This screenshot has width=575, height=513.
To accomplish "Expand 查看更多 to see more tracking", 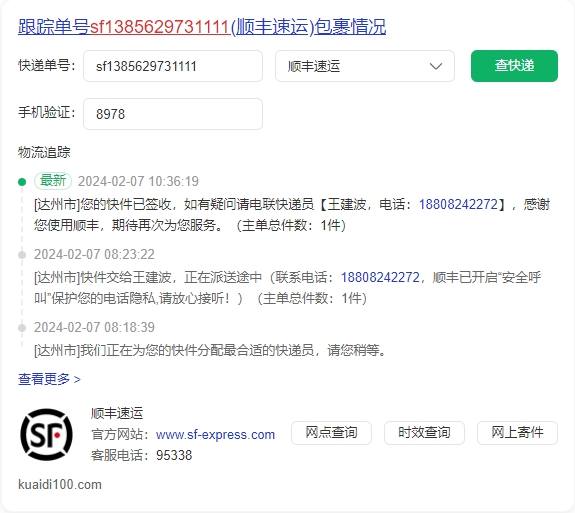I will click(x=50, y=379).
